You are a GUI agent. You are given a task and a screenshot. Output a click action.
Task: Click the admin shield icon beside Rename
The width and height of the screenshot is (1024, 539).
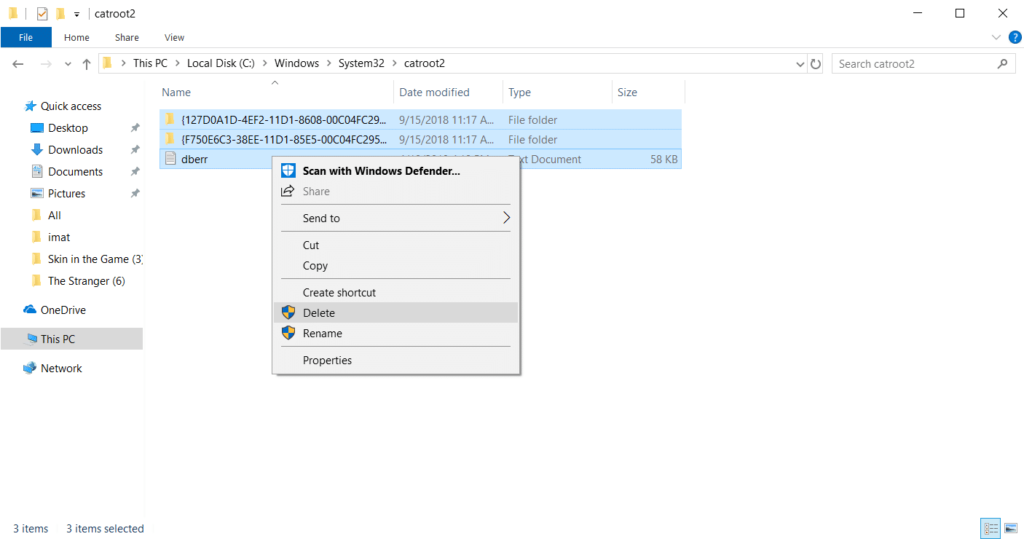click(x=288, y=333)
